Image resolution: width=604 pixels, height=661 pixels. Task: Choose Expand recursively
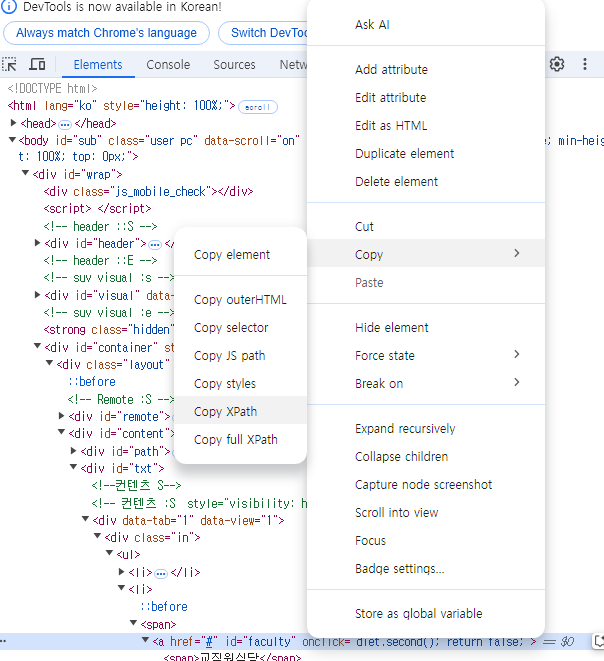tap(426, 428)
